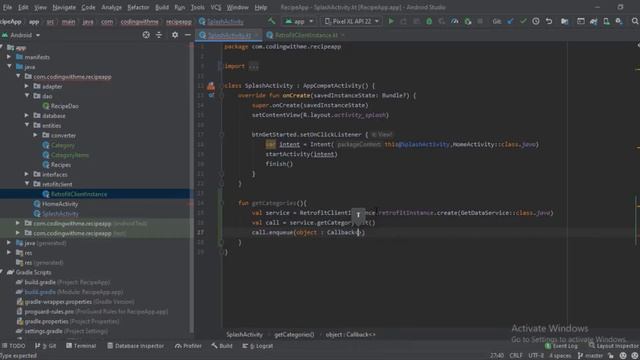Open the File menu
The image size is (640, 360).
[x=7, y=7]
